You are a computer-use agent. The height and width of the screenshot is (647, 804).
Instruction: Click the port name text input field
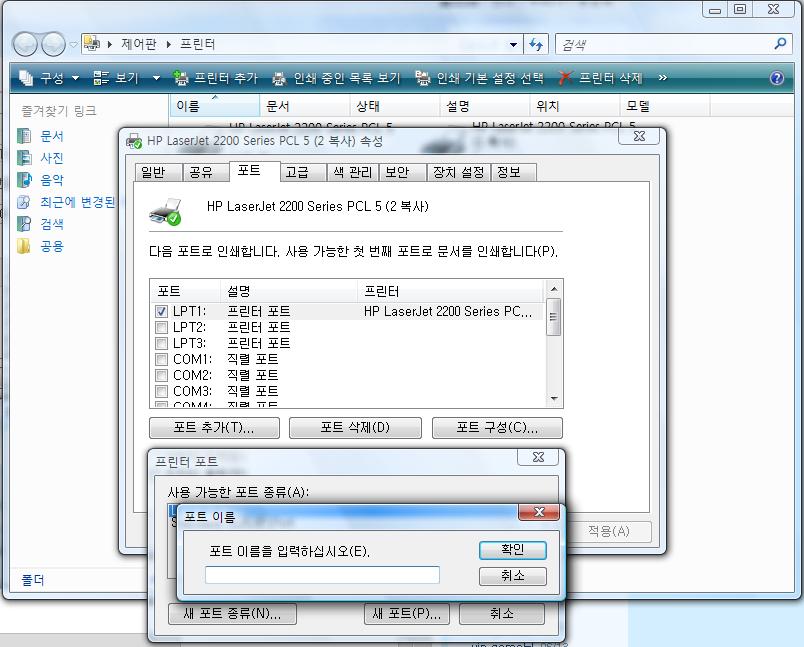tap(322, 575)
